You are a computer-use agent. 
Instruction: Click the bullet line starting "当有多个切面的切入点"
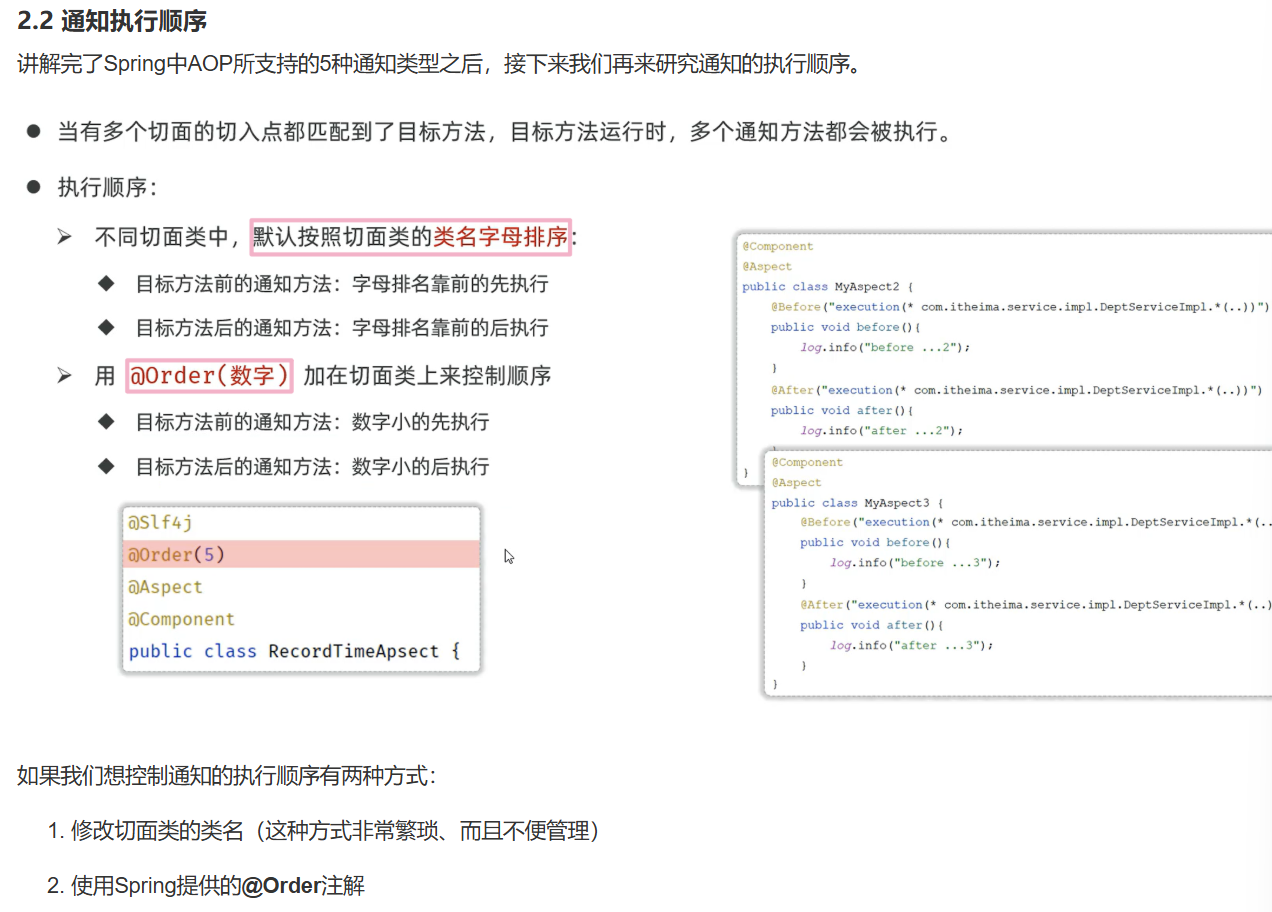504,132
